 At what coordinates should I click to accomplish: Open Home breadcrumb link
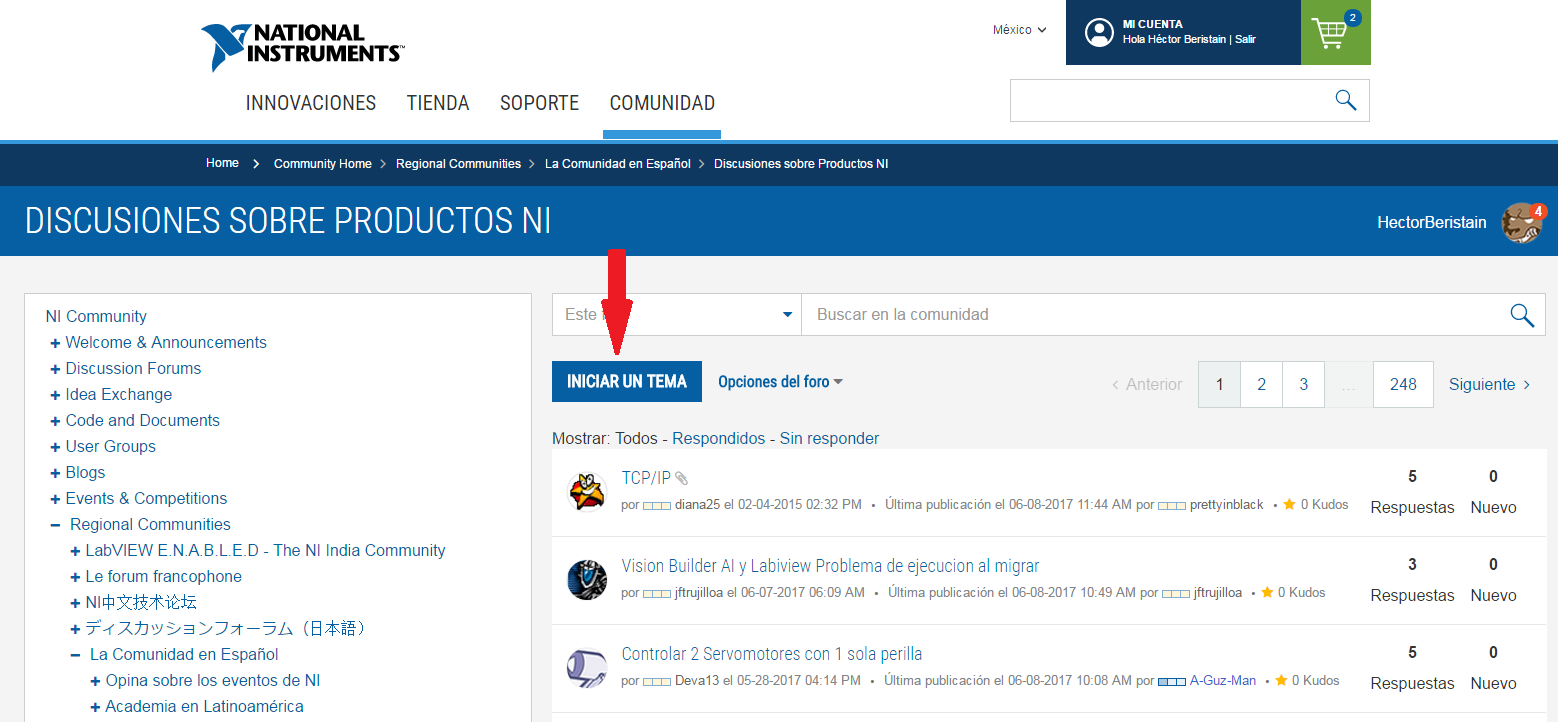(x=222, y=163)
